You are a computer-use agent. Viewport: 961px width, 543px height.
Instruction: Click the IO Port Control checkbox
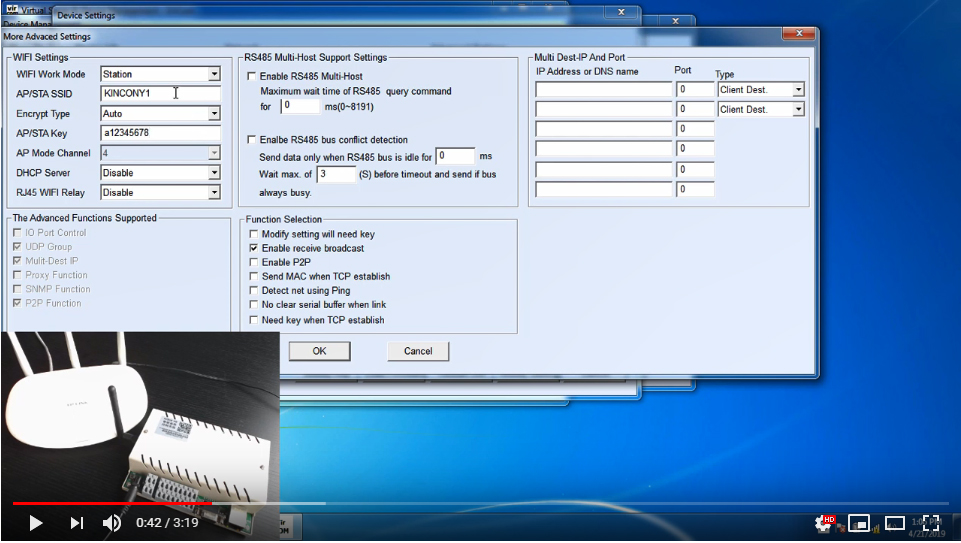point(17,233)
